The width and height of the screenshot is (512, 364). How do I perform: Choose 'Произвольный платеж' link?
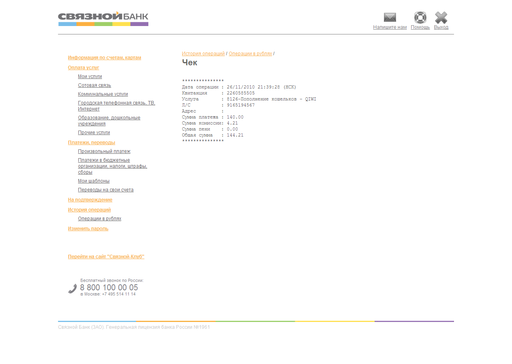(104, 152)
